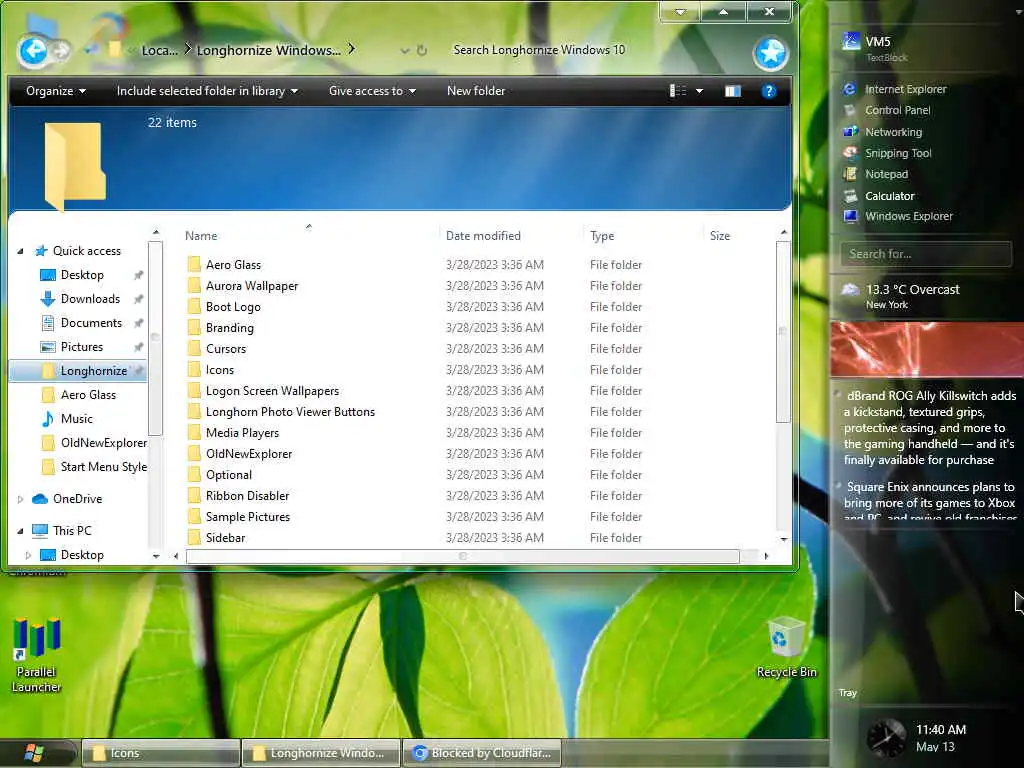Screen dimensions: 1024x768
Task: Click the change view layout icon
Action: tap(678, 91)
